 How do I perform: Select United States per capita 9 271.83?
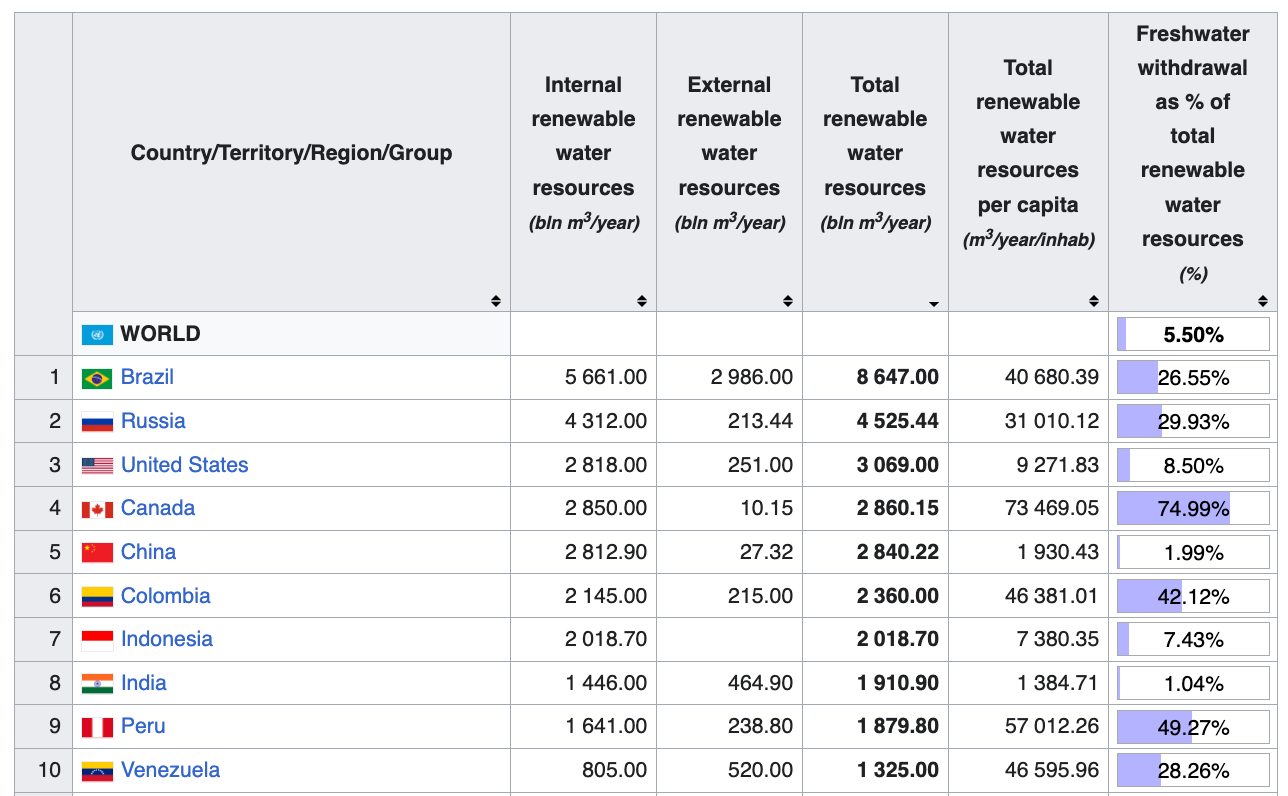pyautogui.click(x=1059, y=465)
